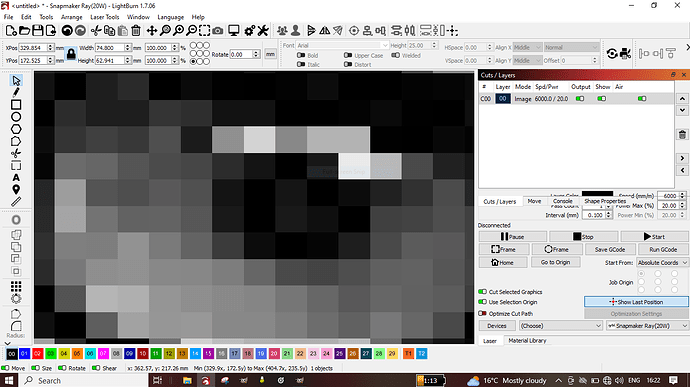Click the Open file folder icon

pyautogui.click(x=25, y=31)
